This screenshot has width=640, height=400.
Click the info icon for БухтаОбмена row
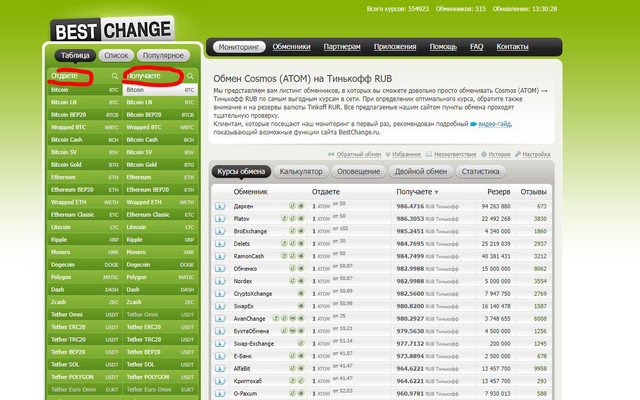[220, 331]
